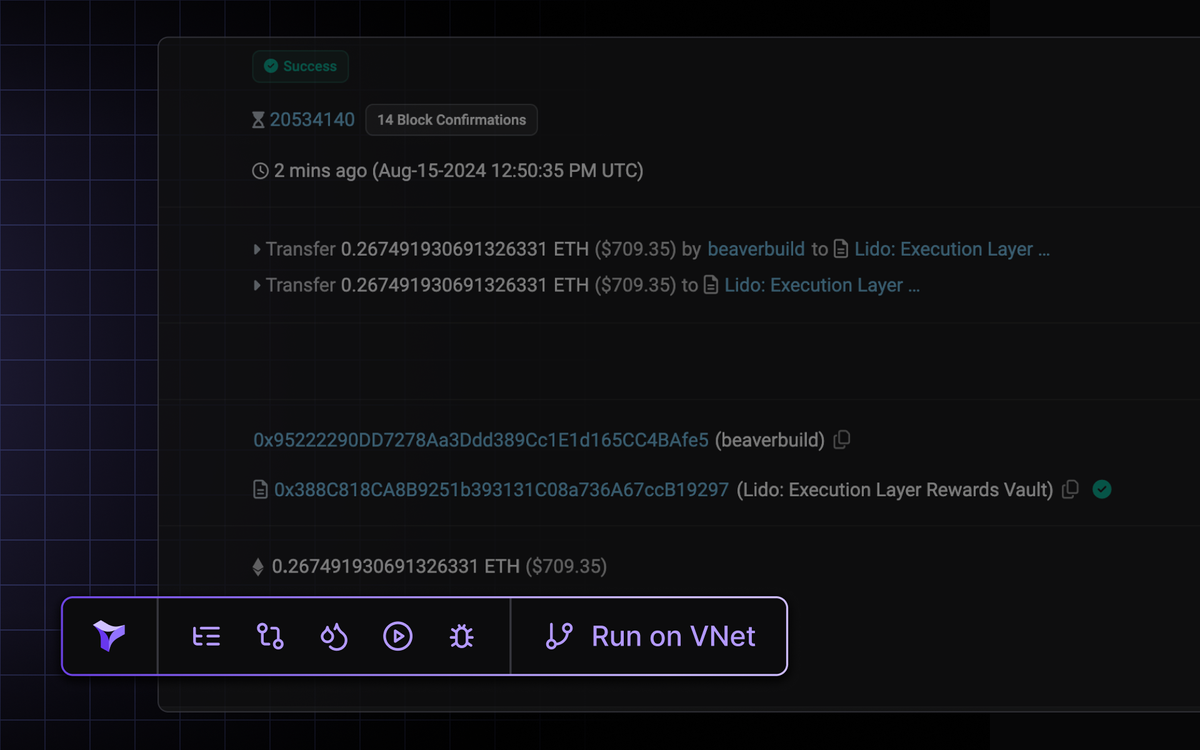1200x750 pixels.
Task: Click the green verified checkmark badge
Action: pos(1102,490)
